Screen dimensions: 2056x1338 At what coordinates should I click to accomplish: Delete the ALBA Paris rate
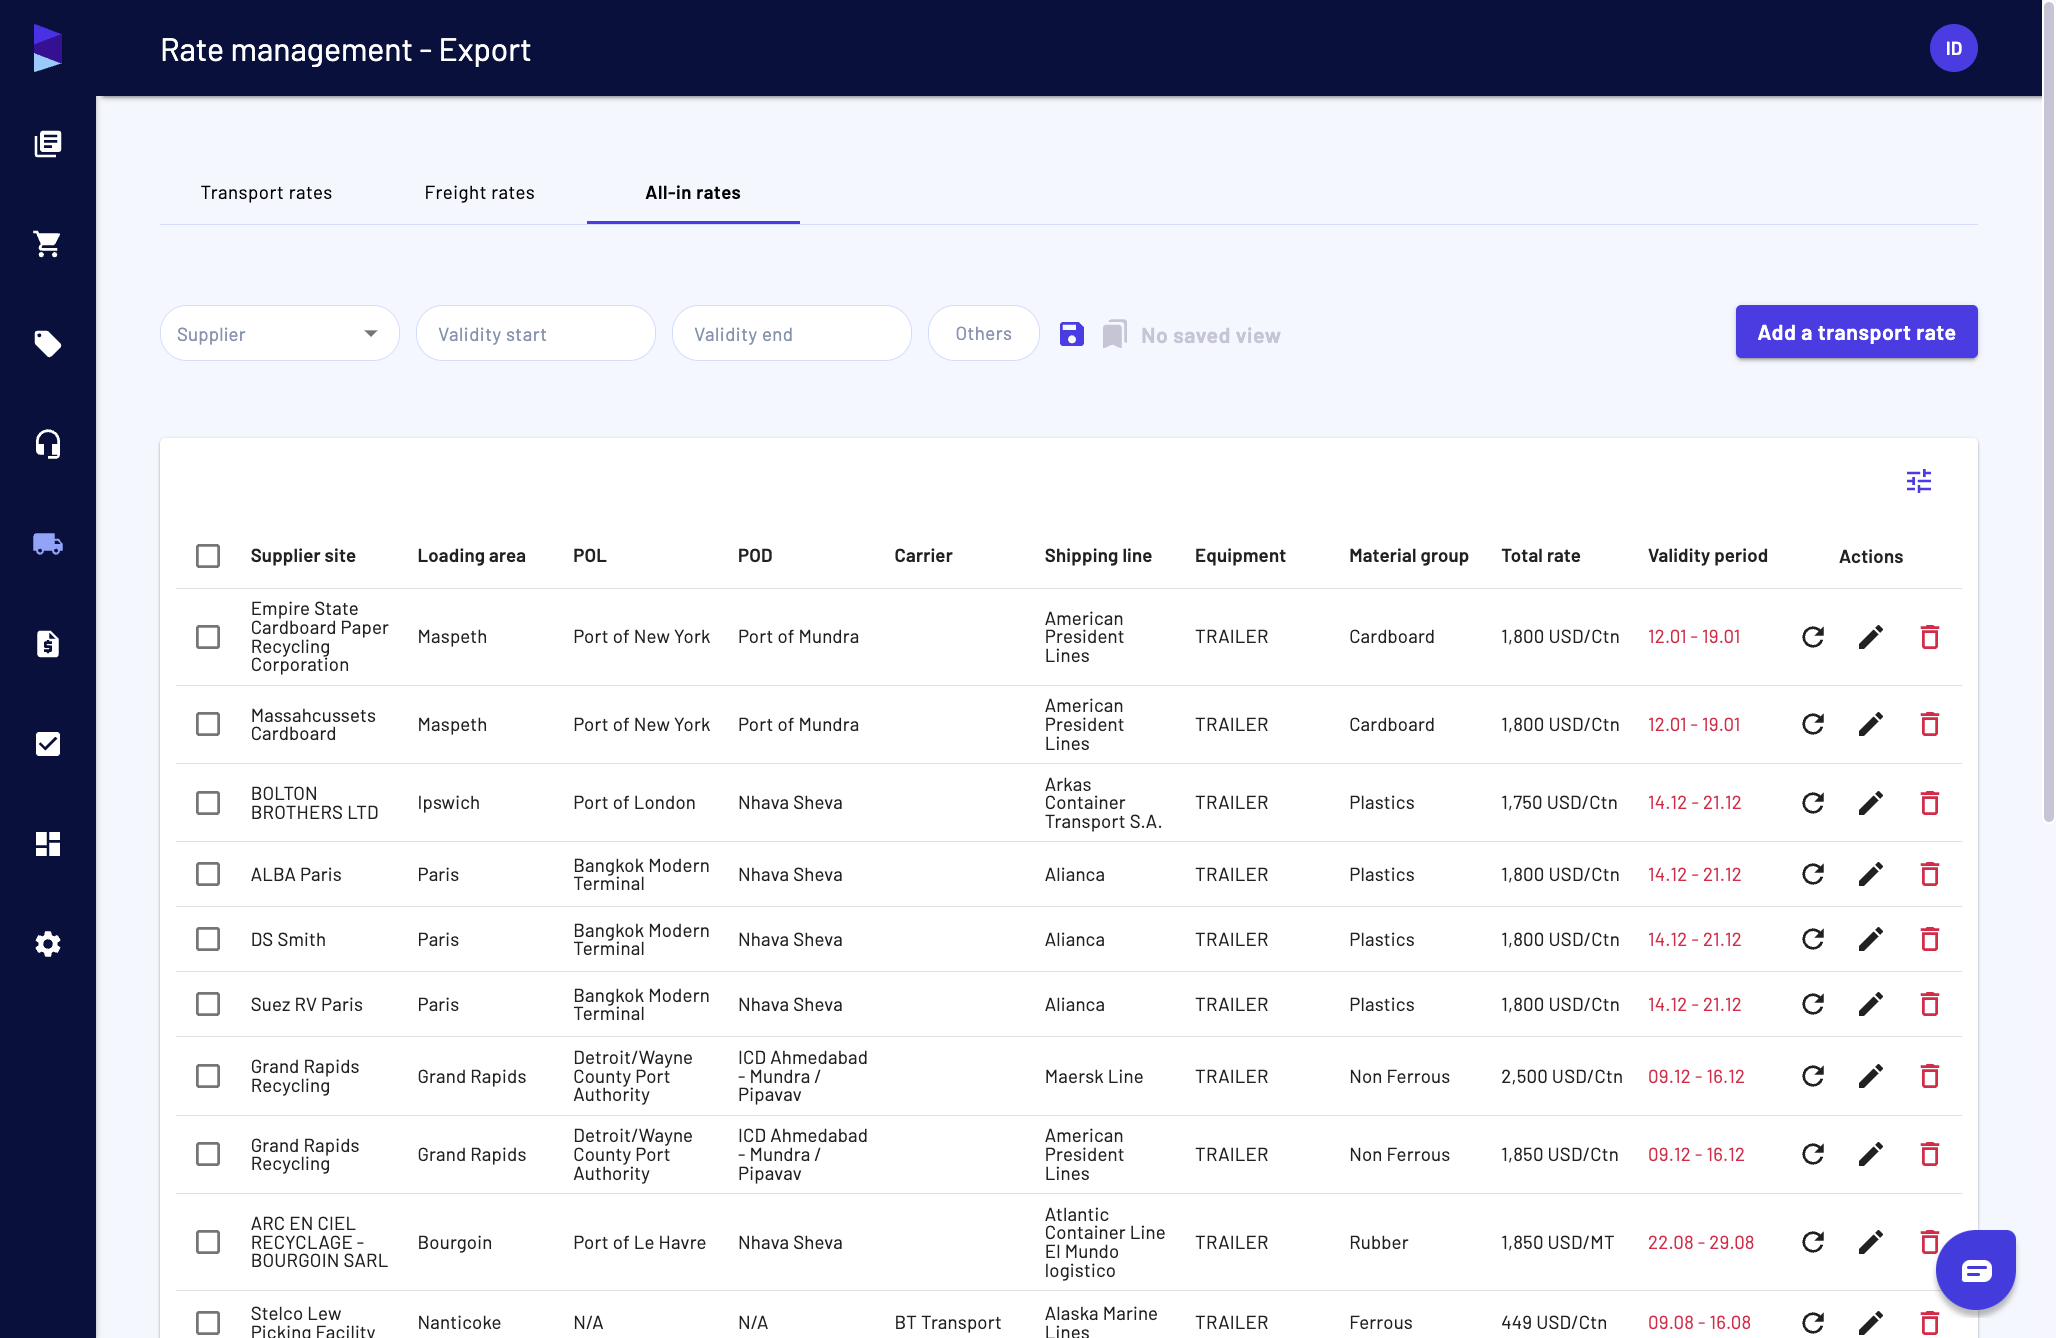point(1930,875)
